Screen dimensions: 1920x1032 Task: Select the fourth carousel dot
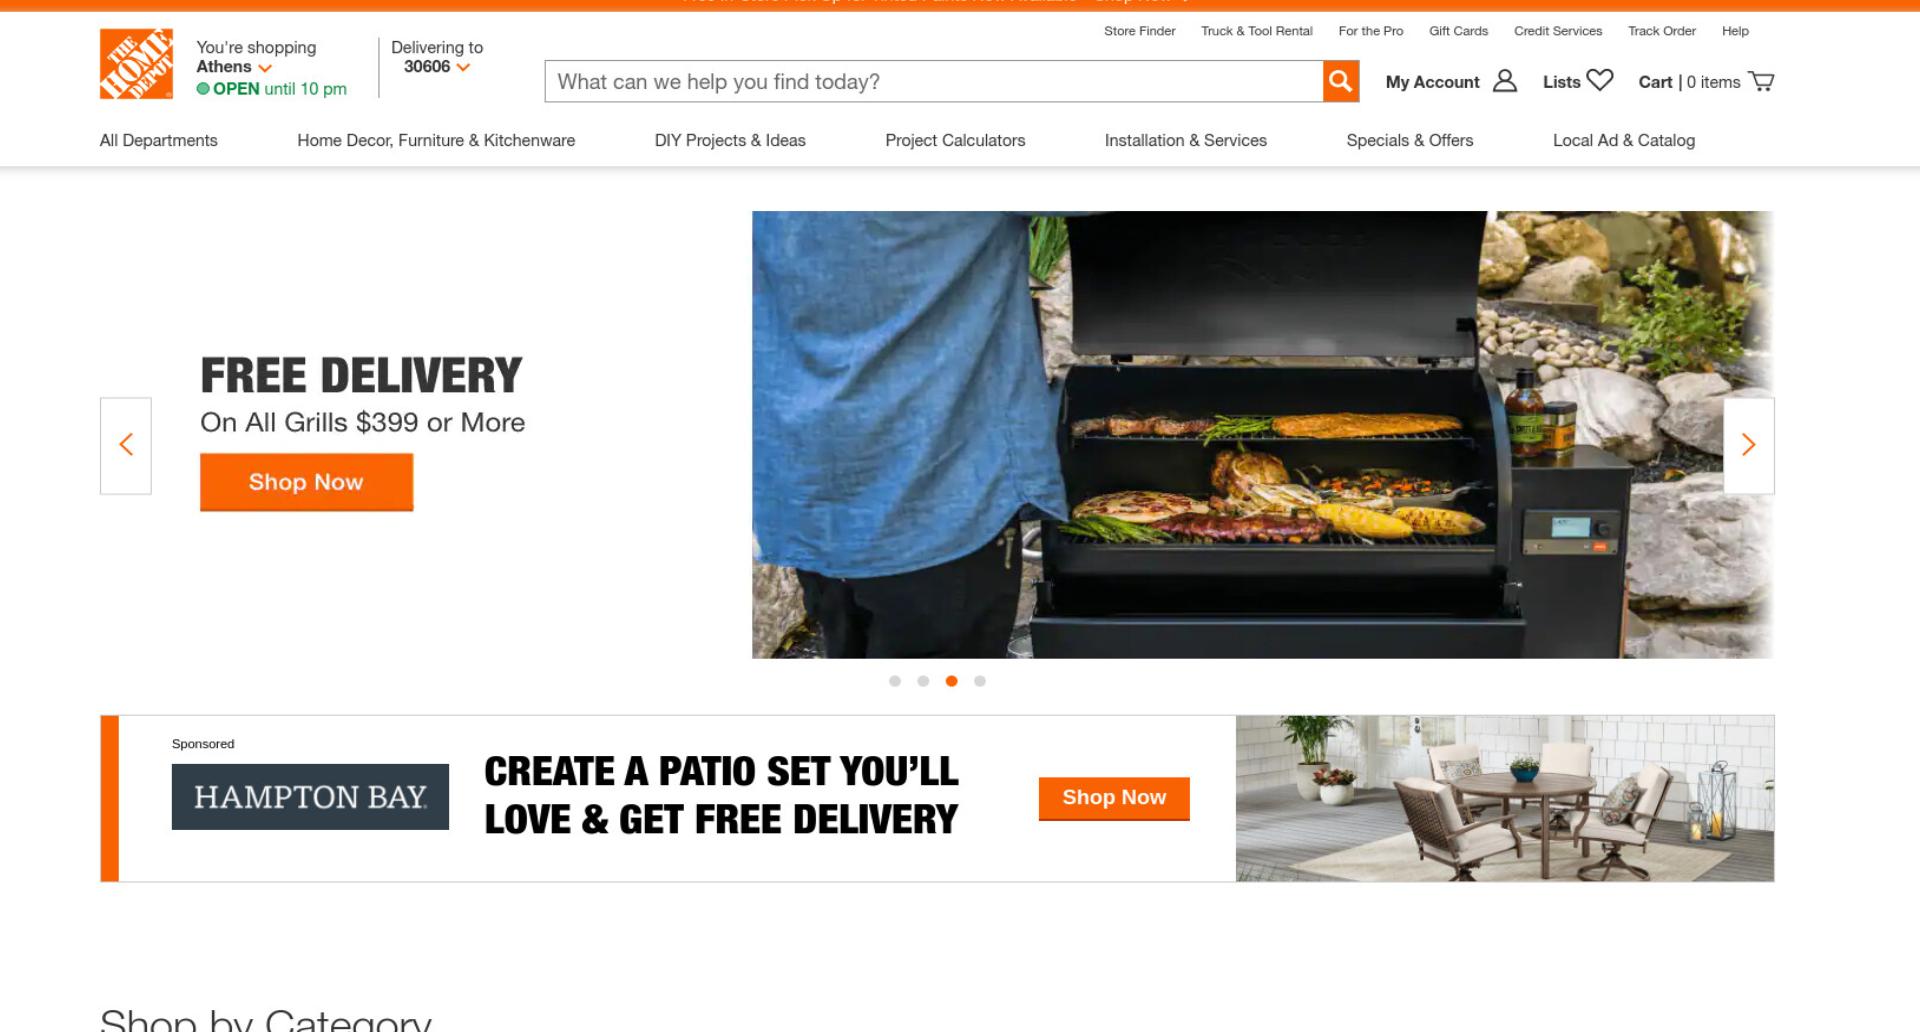click(x=980, y=681)
